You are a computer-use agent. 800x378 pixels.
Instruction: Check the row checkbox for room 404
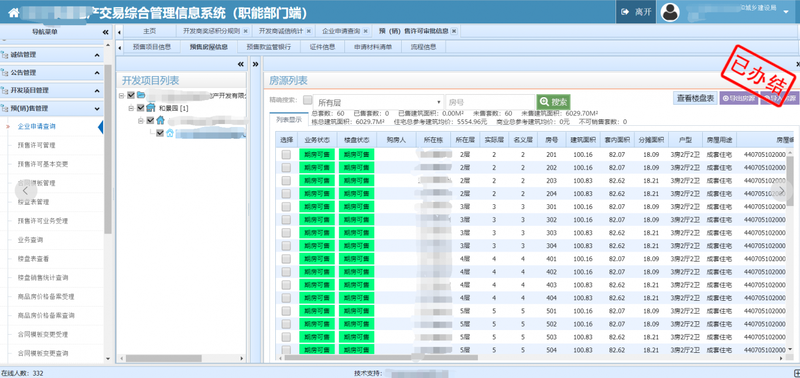pyautogui.click(x=286, y=298)
